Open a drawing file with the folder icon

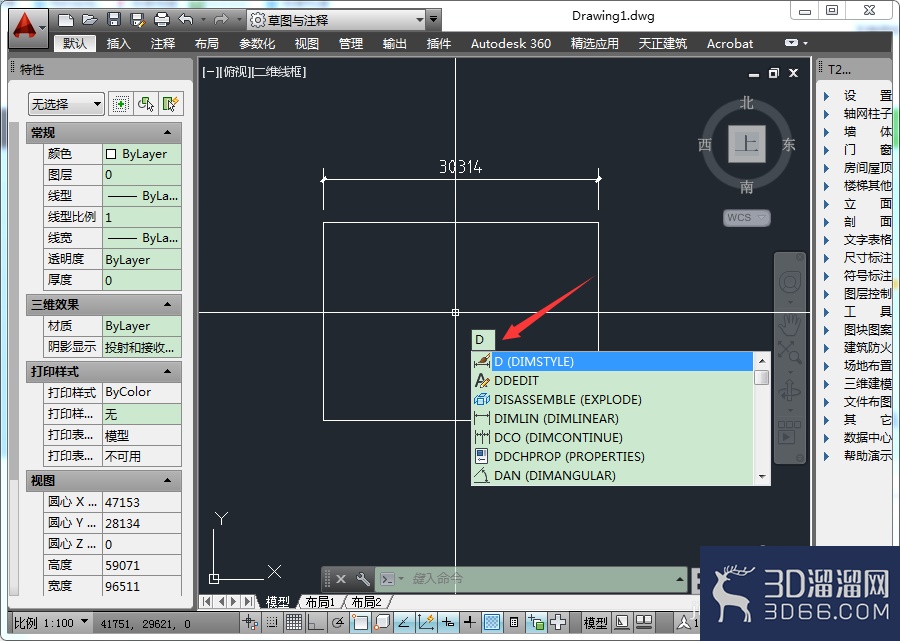(90, 20)
